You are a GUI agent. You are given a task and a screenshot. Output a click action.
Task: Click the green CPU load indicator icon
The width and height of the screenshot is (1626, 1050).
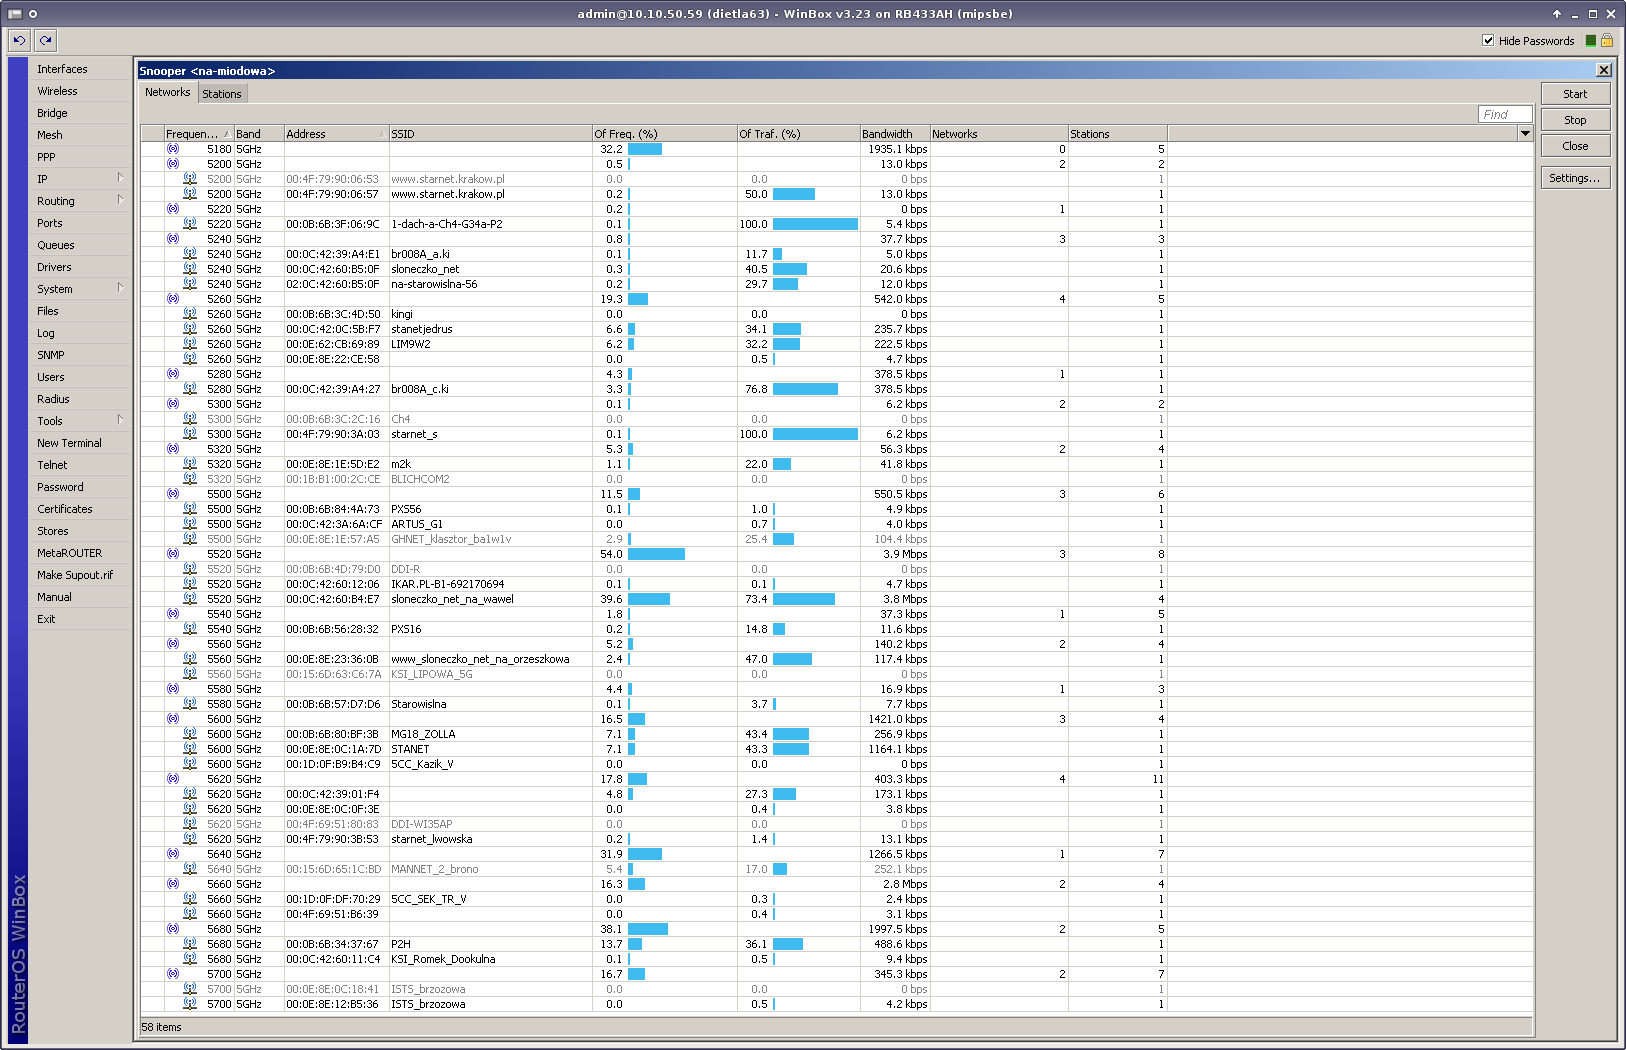1591,41
